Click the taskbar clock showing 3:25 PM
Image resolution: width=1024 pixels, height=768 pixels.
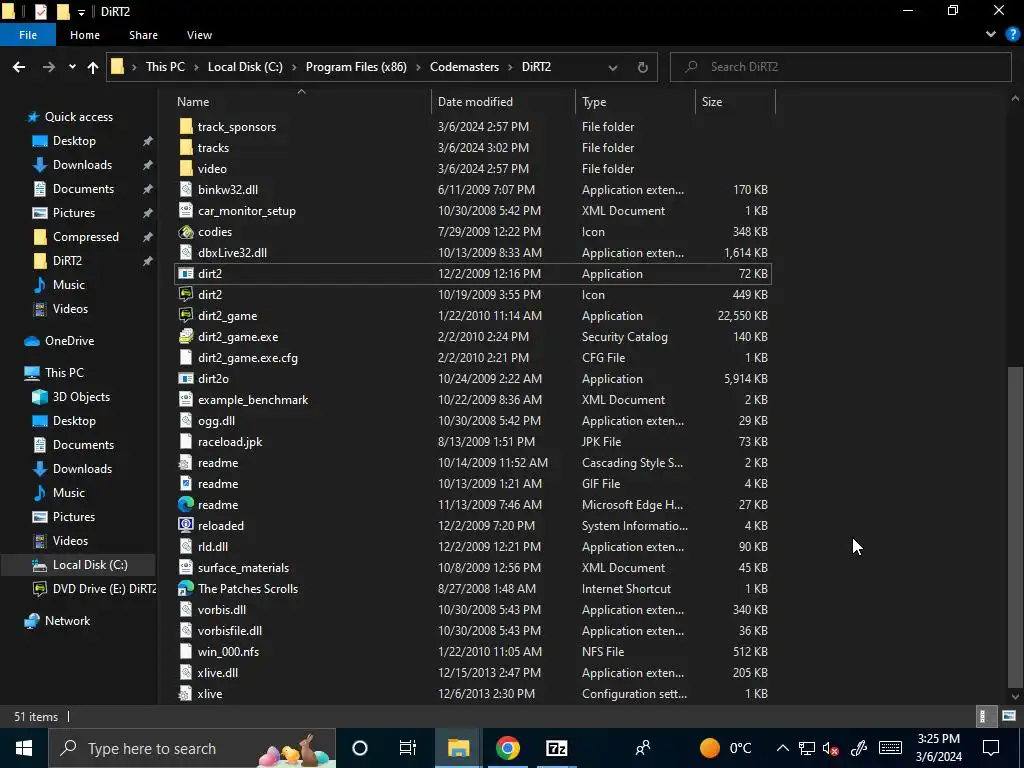(x=938, y=748)
